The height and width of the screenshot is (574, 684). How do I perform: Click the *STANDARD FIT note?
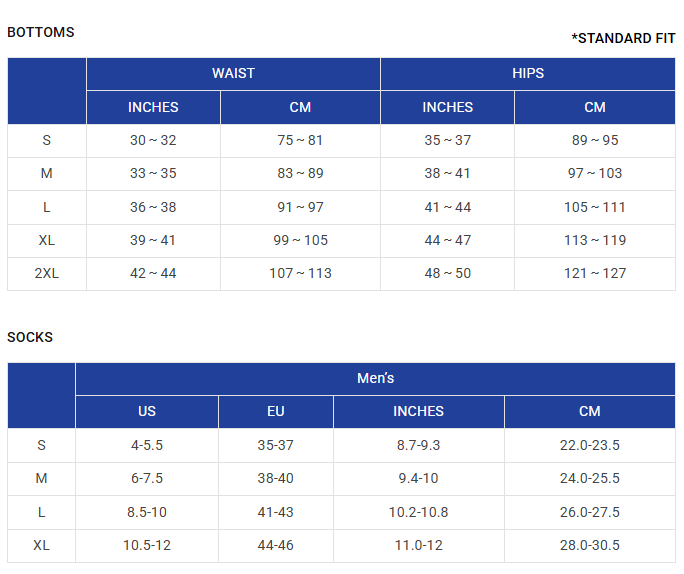coord(623,39)
